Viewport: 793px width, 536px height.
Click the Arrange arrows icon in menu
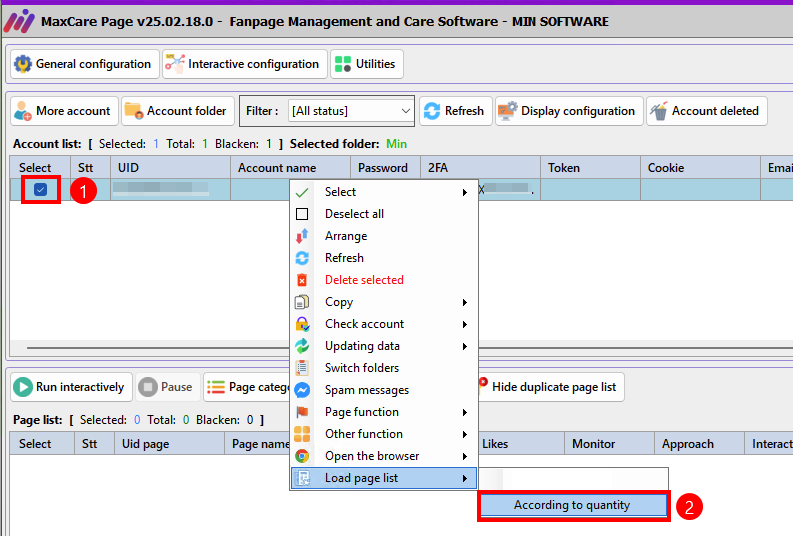(302, 236)
